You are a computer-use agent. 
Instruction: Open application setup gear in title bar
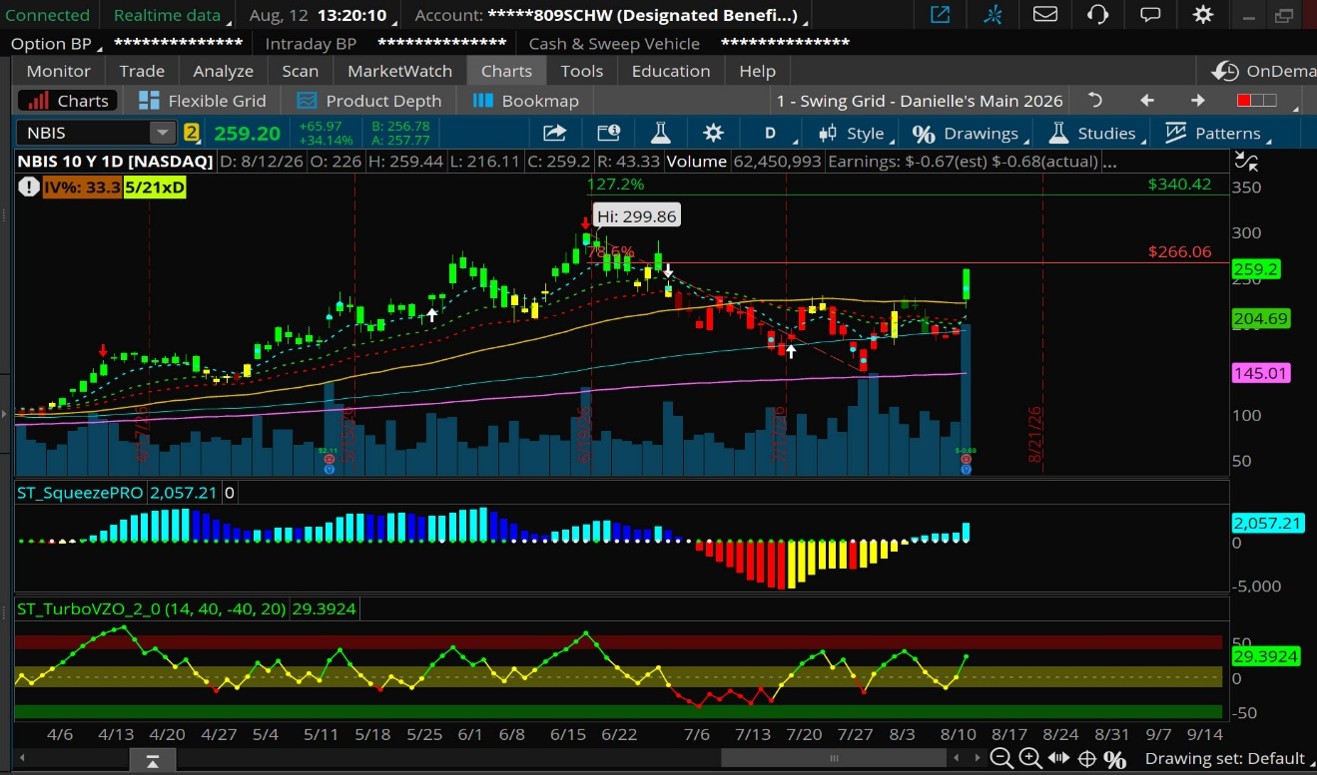(1203, 15)
